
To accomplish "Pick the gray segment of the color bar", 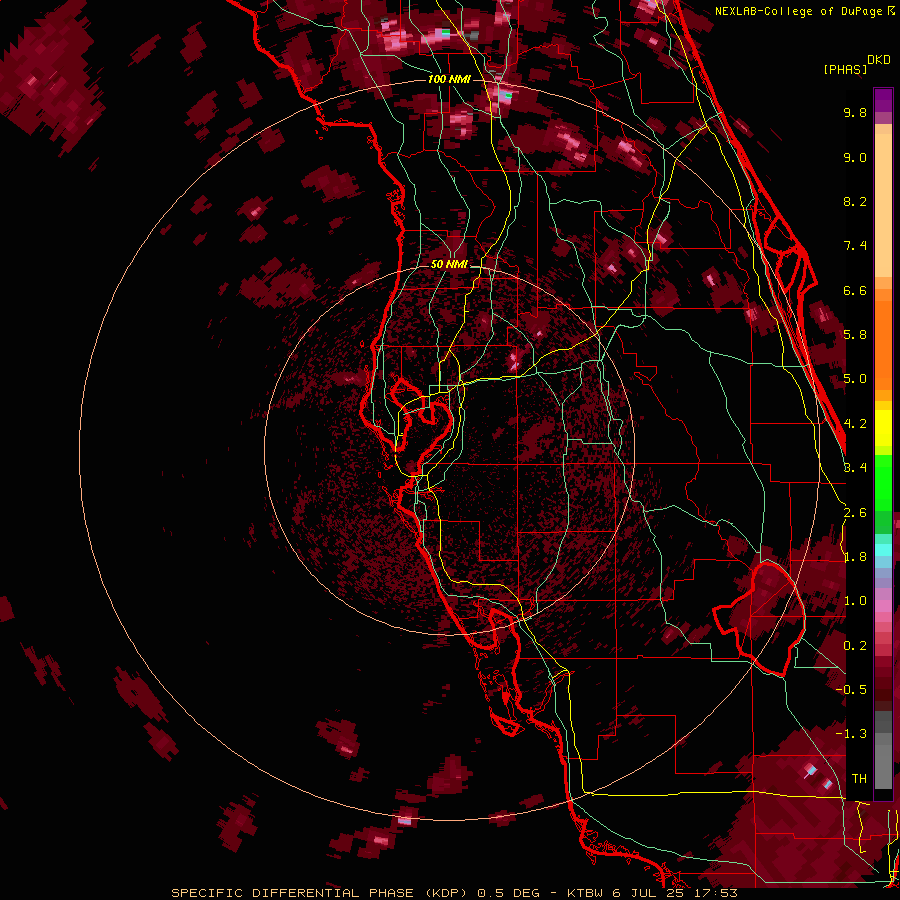I will pos(883,750).
